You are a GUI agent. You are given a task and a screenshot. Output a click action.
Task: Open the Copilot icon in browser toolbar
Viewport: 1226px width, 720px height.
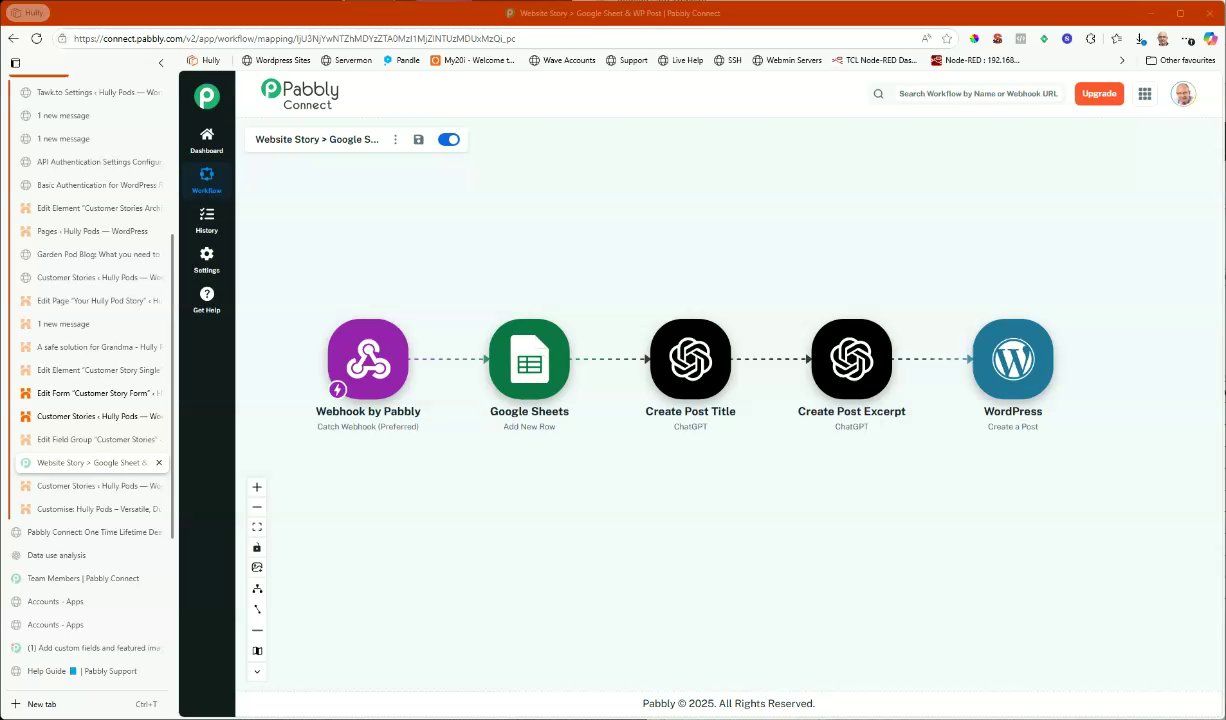coord(1210,39)
